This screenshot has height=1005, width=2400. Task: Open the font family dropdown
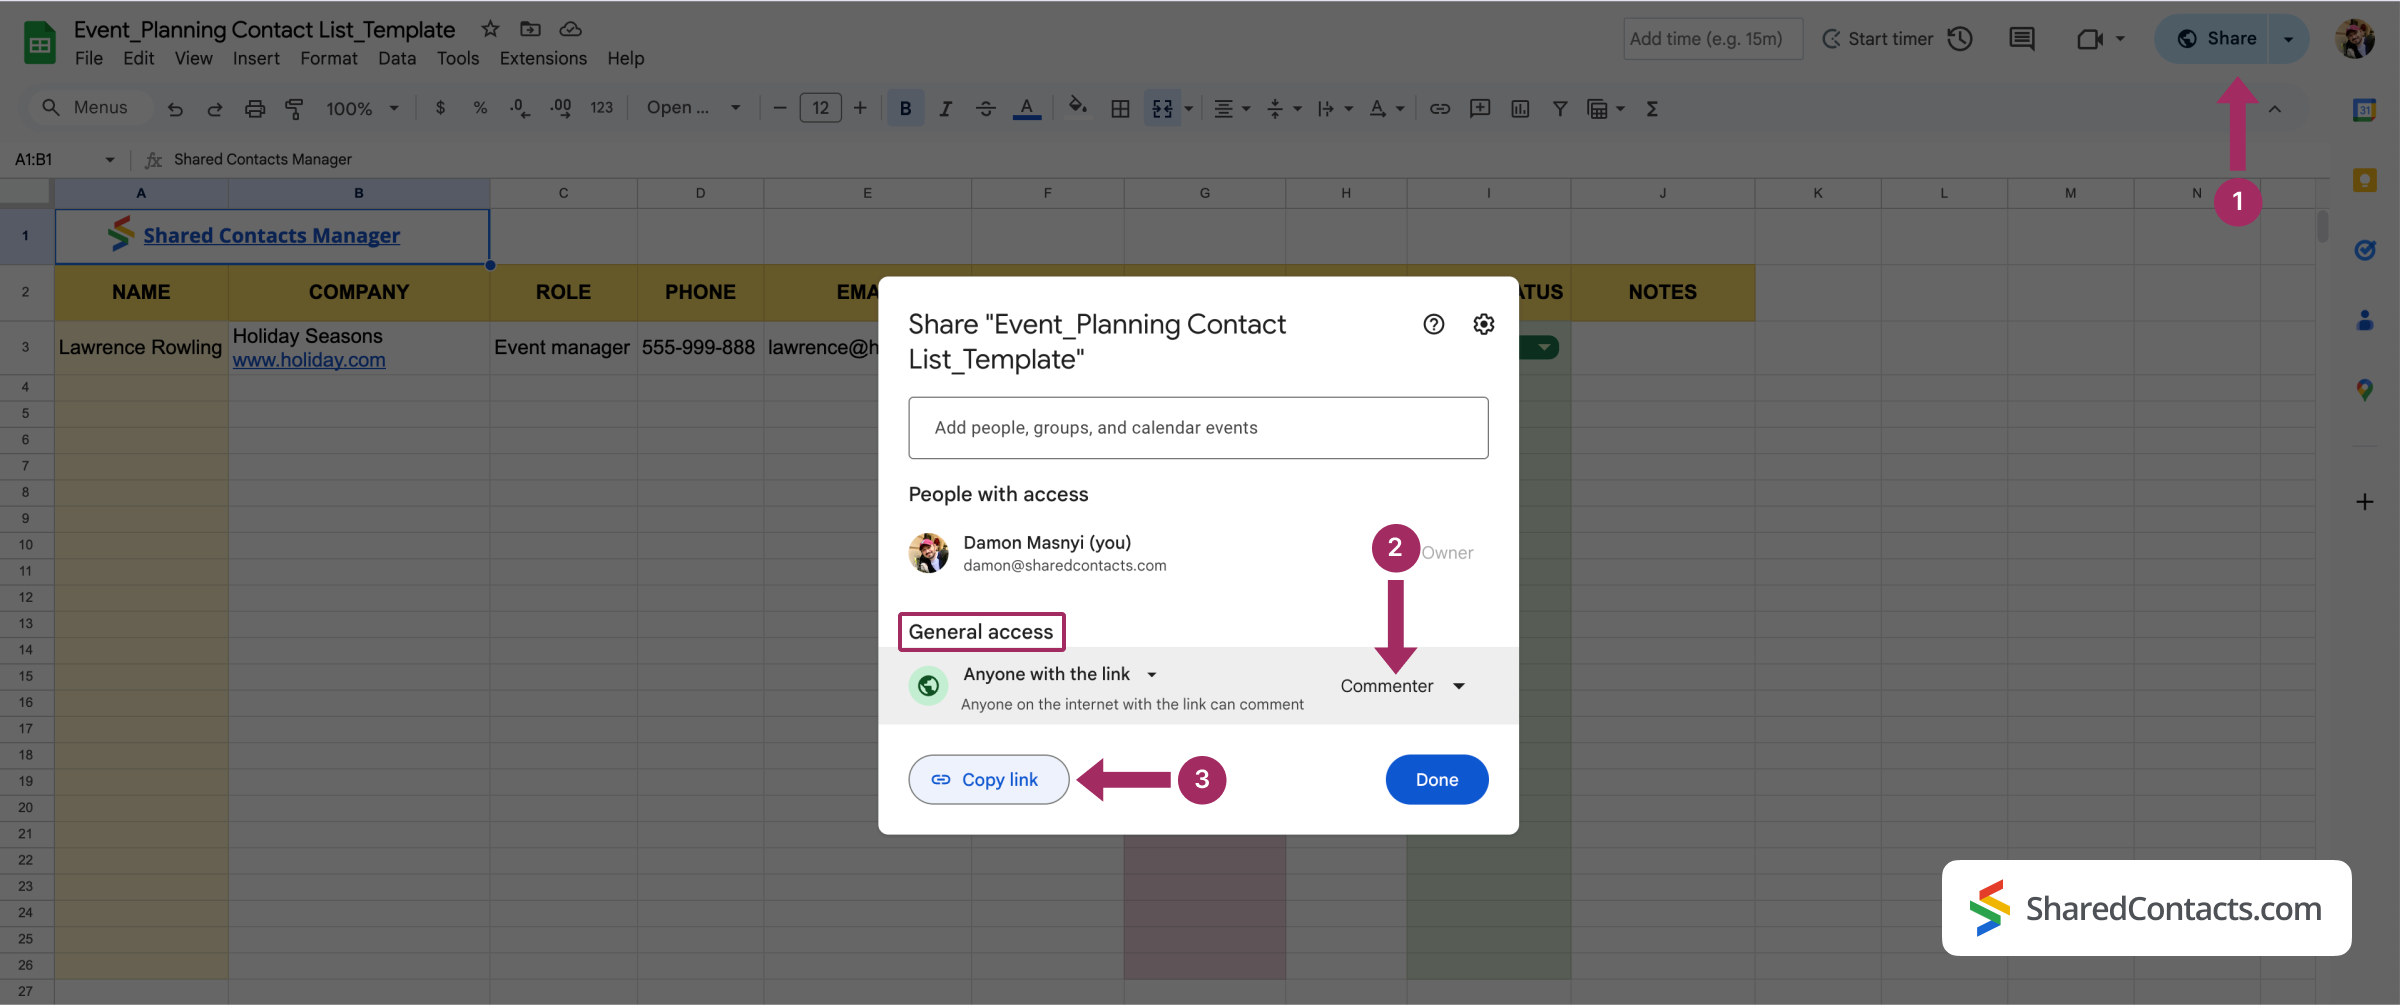693,107
